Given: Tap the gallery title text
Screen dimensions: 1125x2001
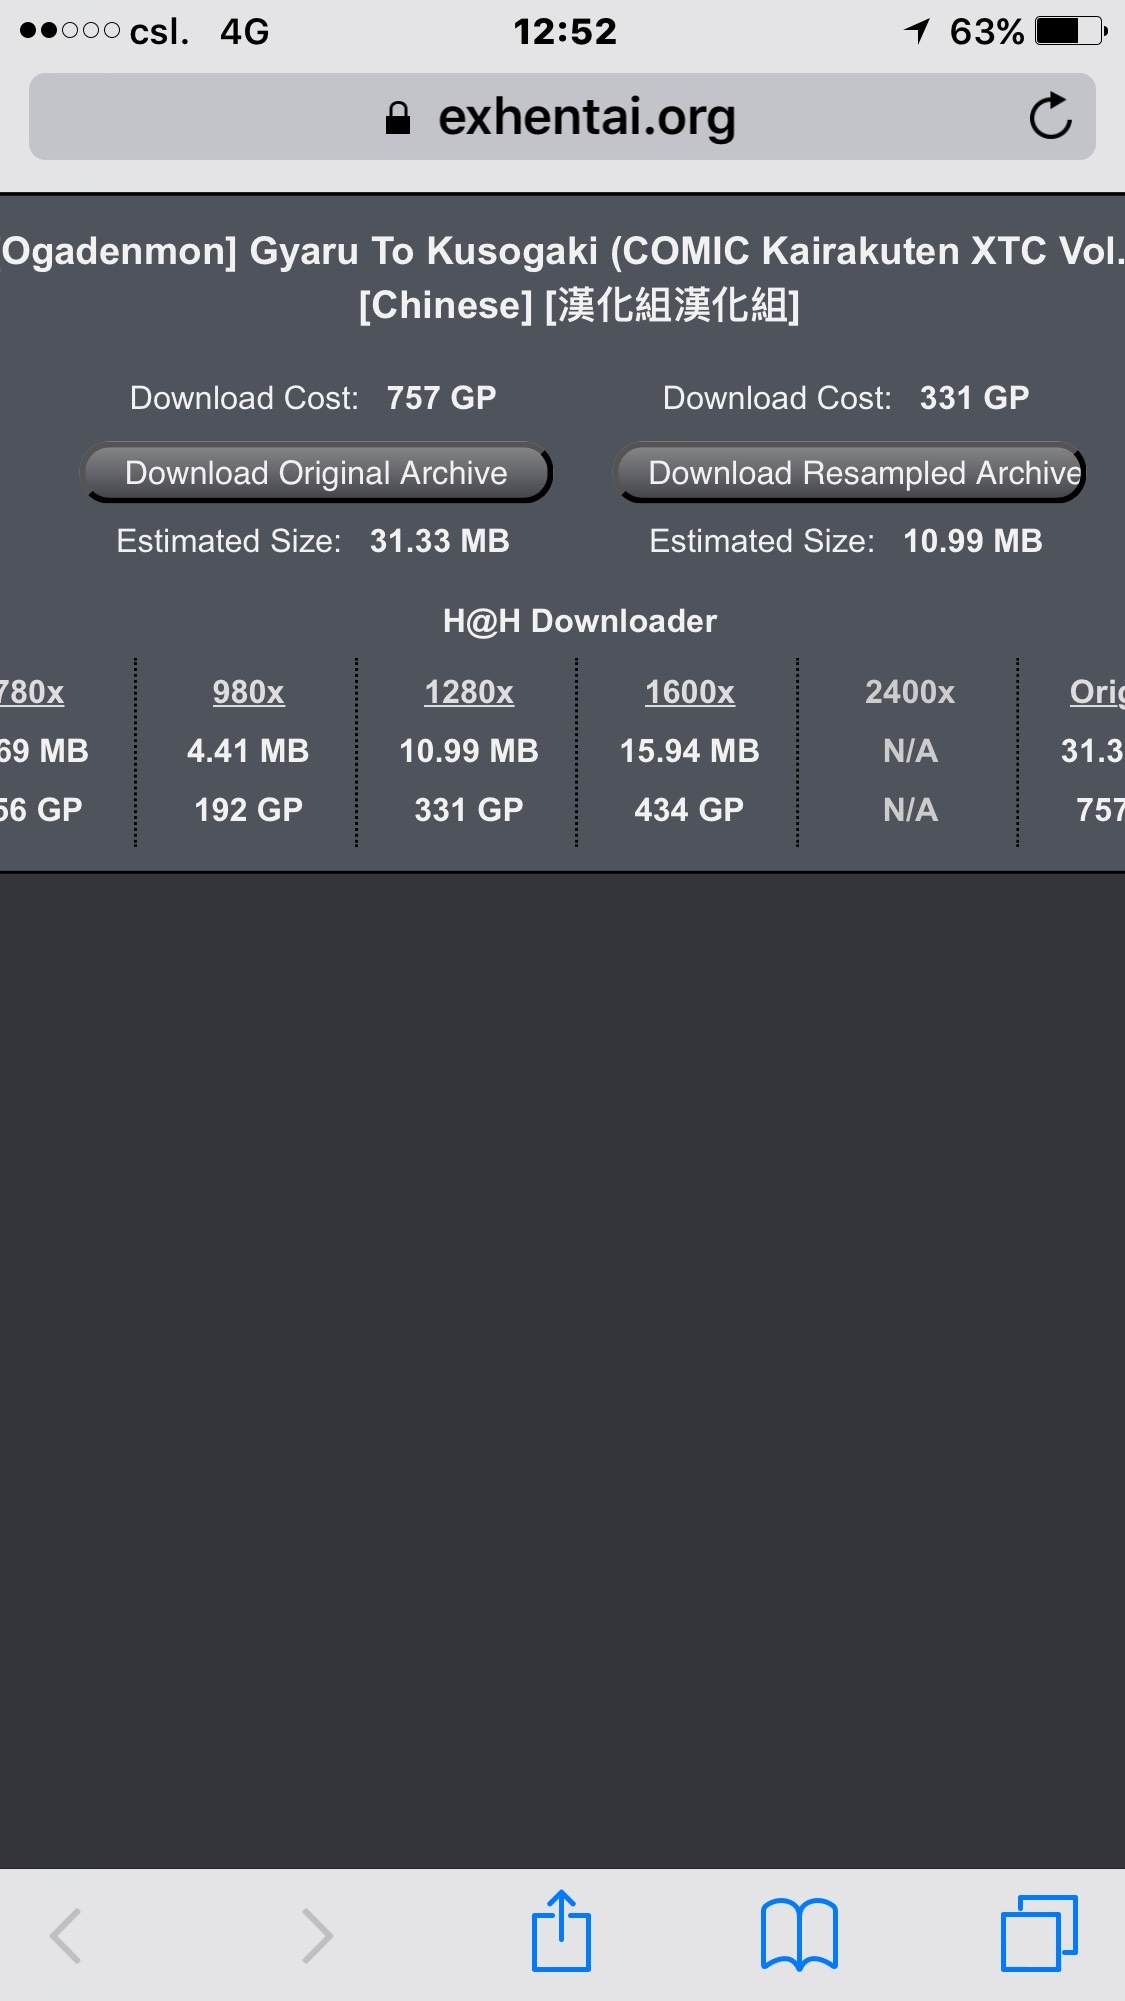Looking at the screenshot, I should point(563,278).
